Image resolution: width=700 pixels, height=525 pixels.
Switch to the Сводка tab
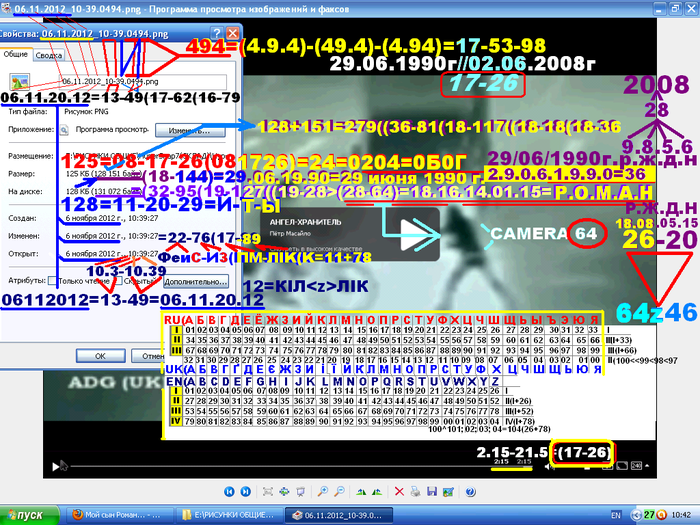click(x=49, y=55)
